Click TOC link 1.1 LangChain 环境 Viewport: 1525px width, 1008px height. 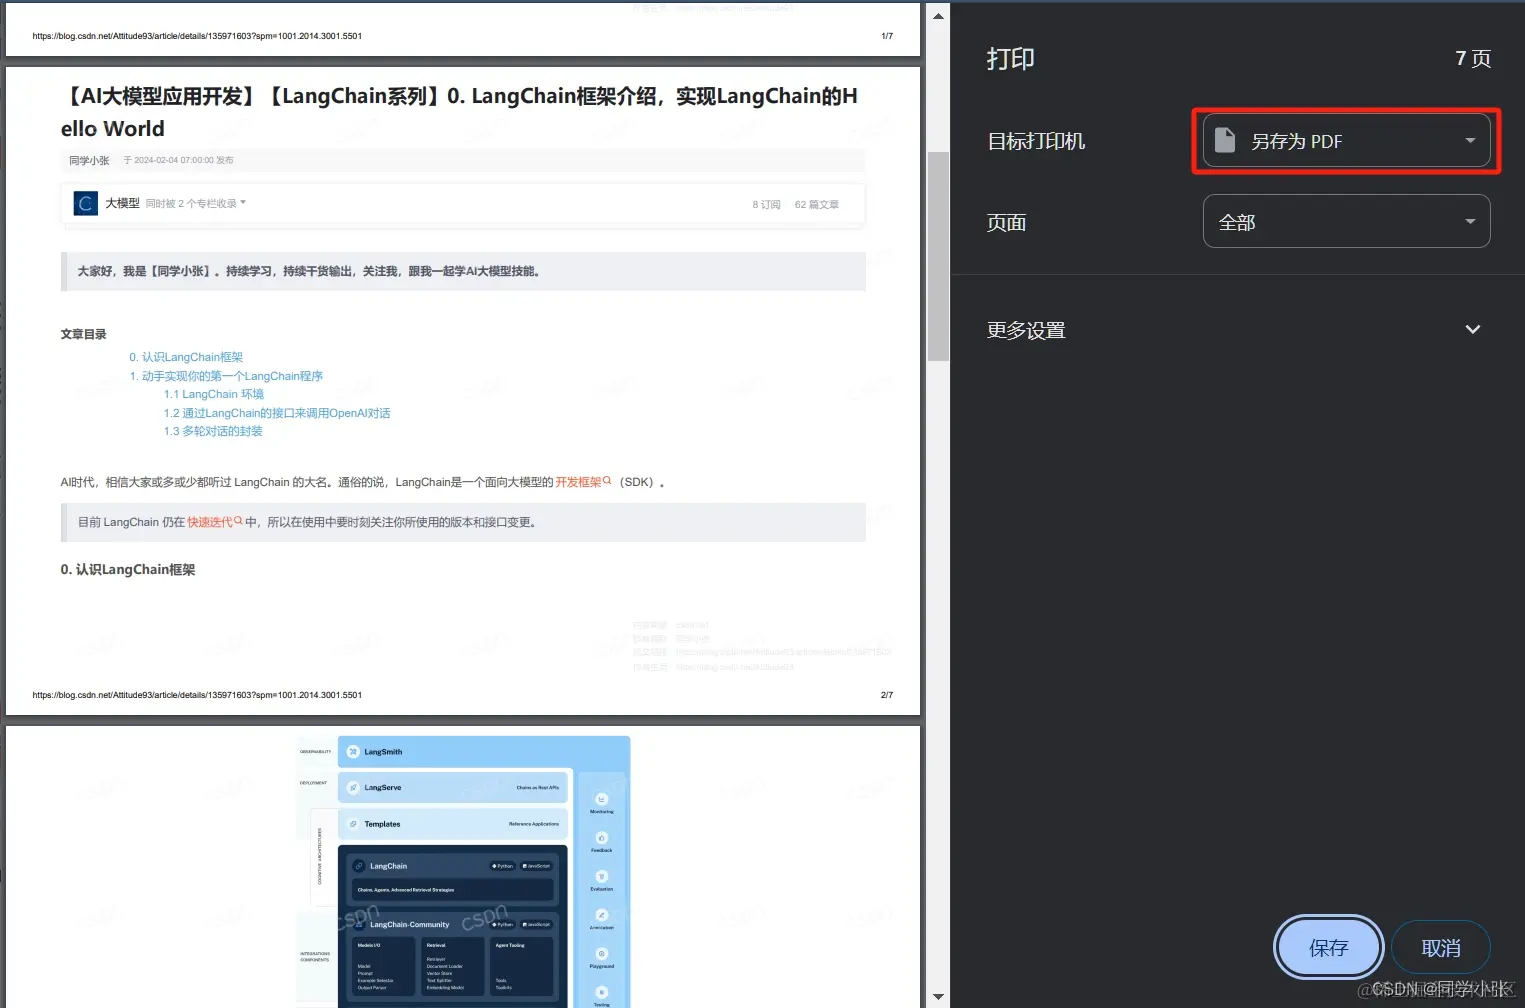tap(214, 394)
